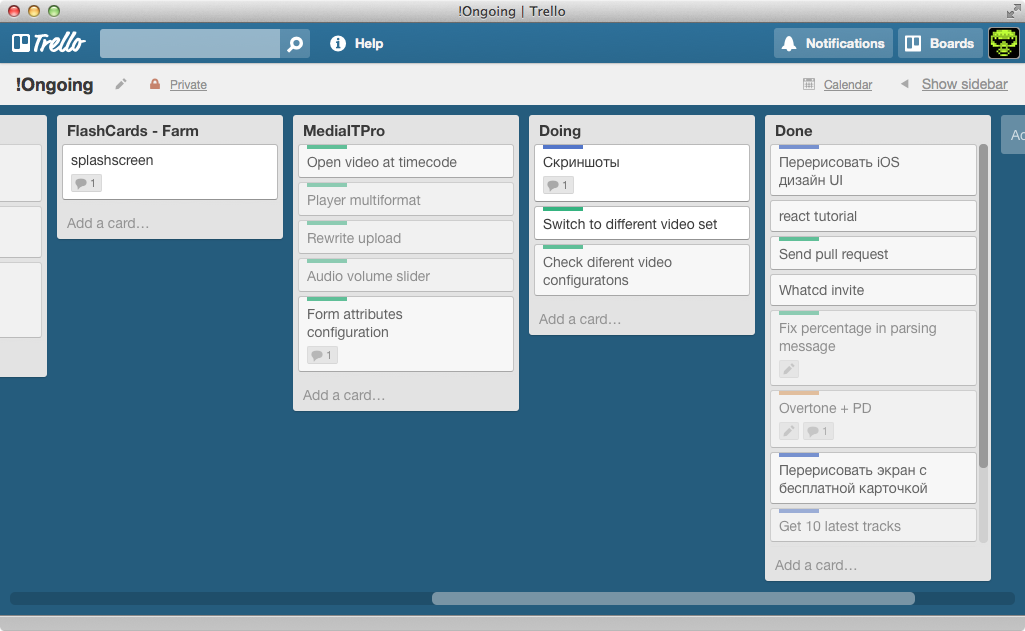Viewport: 1025px width, 631px height.
Task: Click the horizontal board scrollbar
Action: pos(672,598)
